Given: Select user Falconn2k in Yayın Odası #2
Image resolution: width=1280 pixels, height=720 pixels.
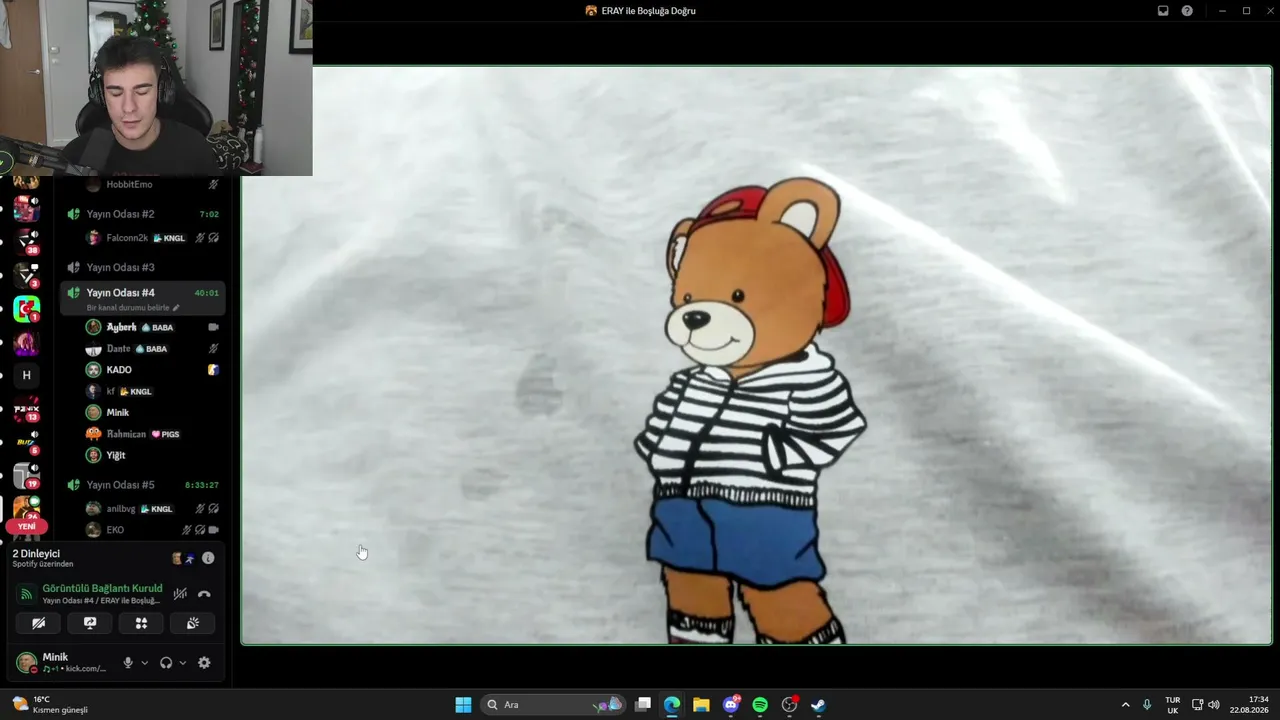Looking at the screenshot, I should [x=153, y=238].
